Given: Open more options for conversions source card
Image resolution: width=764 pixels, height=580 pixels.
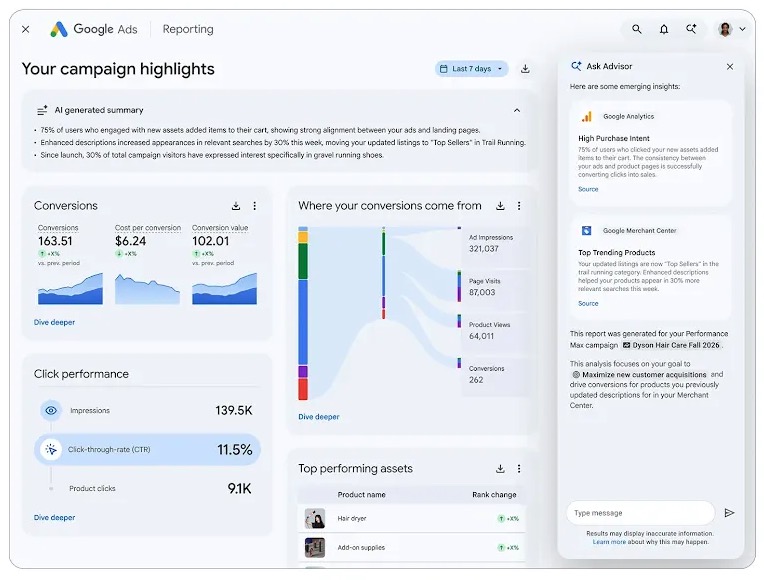Looking at the screenshot, I should (x=519, y=206).
